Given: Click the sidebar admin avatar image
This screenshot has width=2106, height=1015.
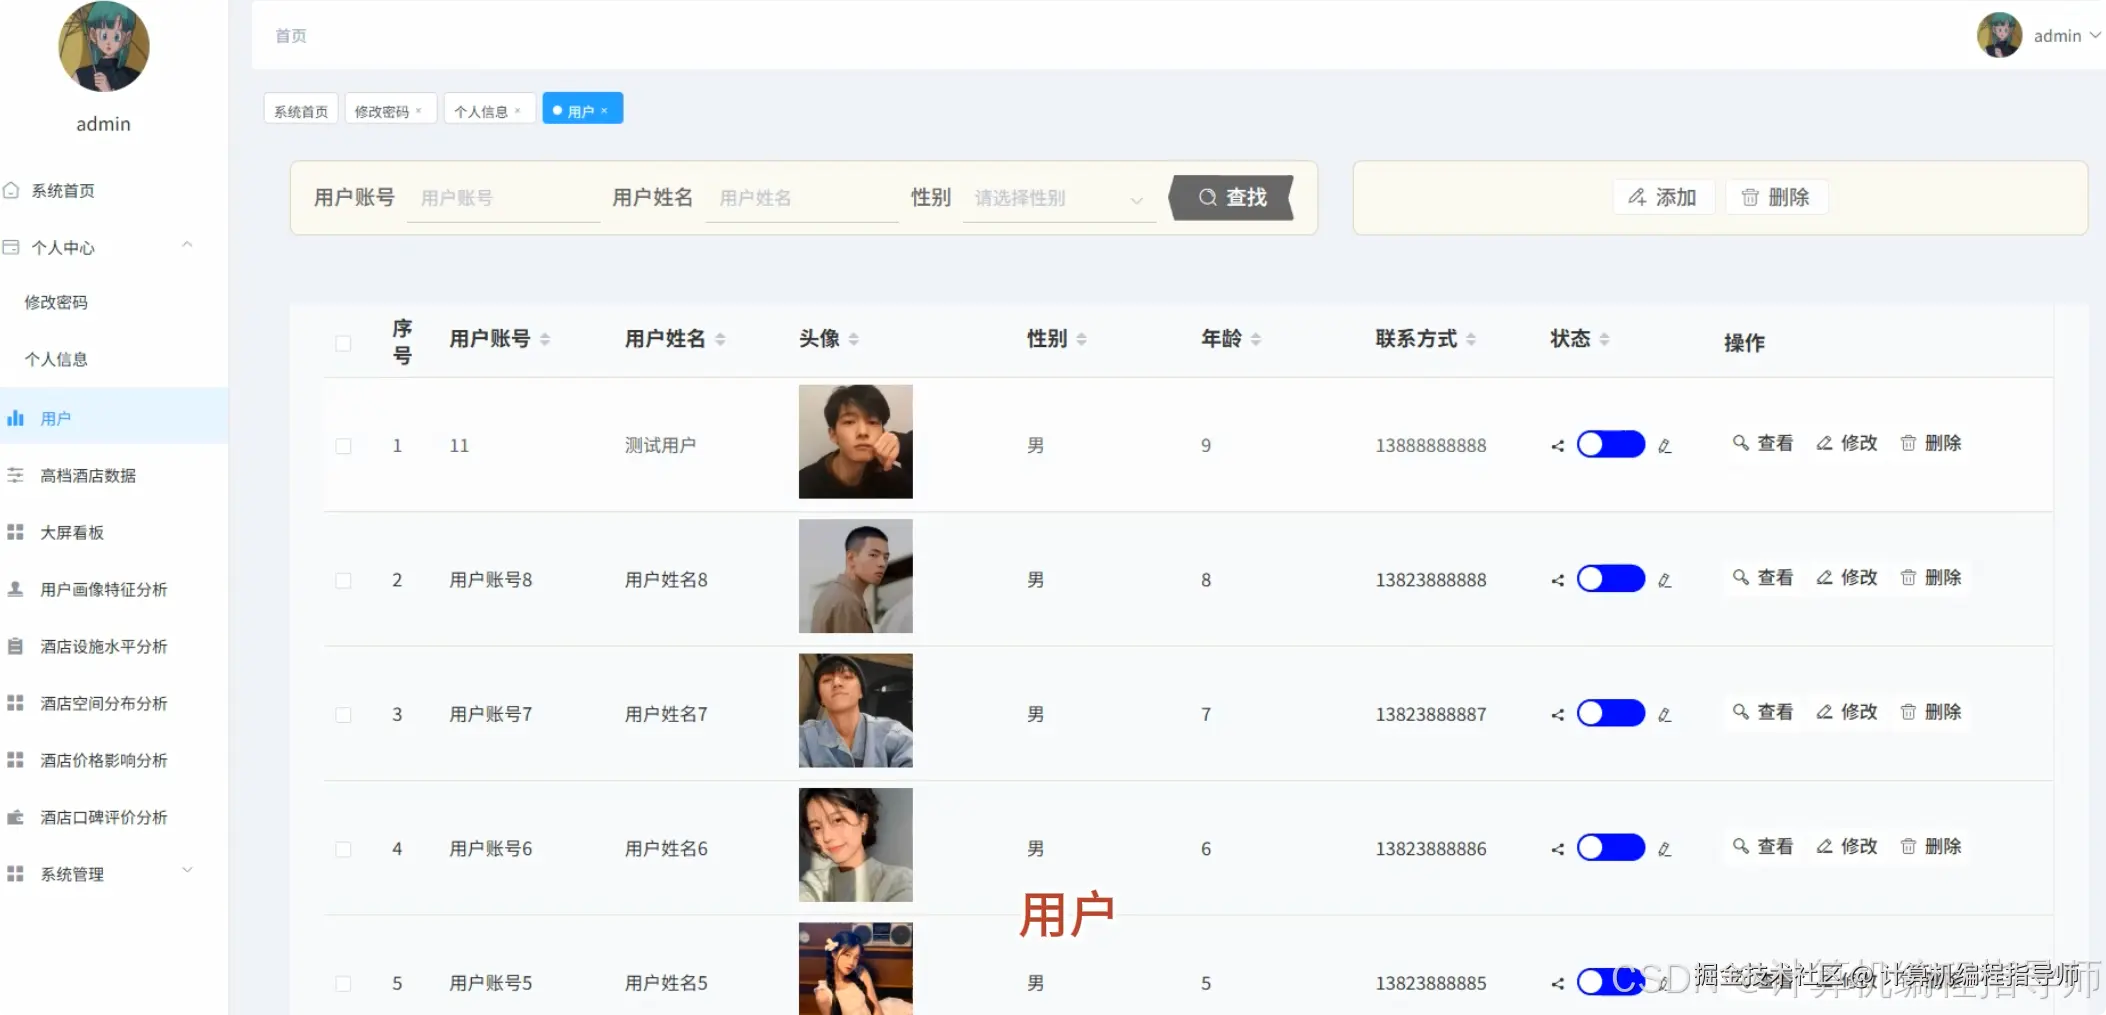Looking at the screenshot, I should (104, 46).
